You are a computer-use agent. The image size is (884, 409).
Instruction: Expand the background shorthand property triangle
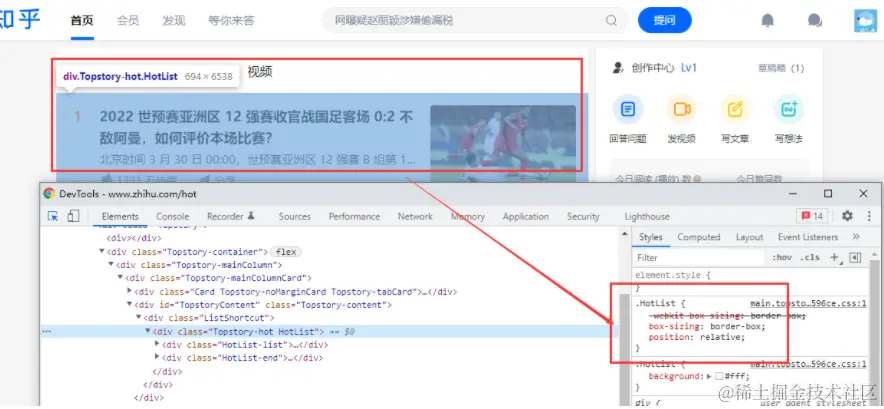[x=709, y=376]
